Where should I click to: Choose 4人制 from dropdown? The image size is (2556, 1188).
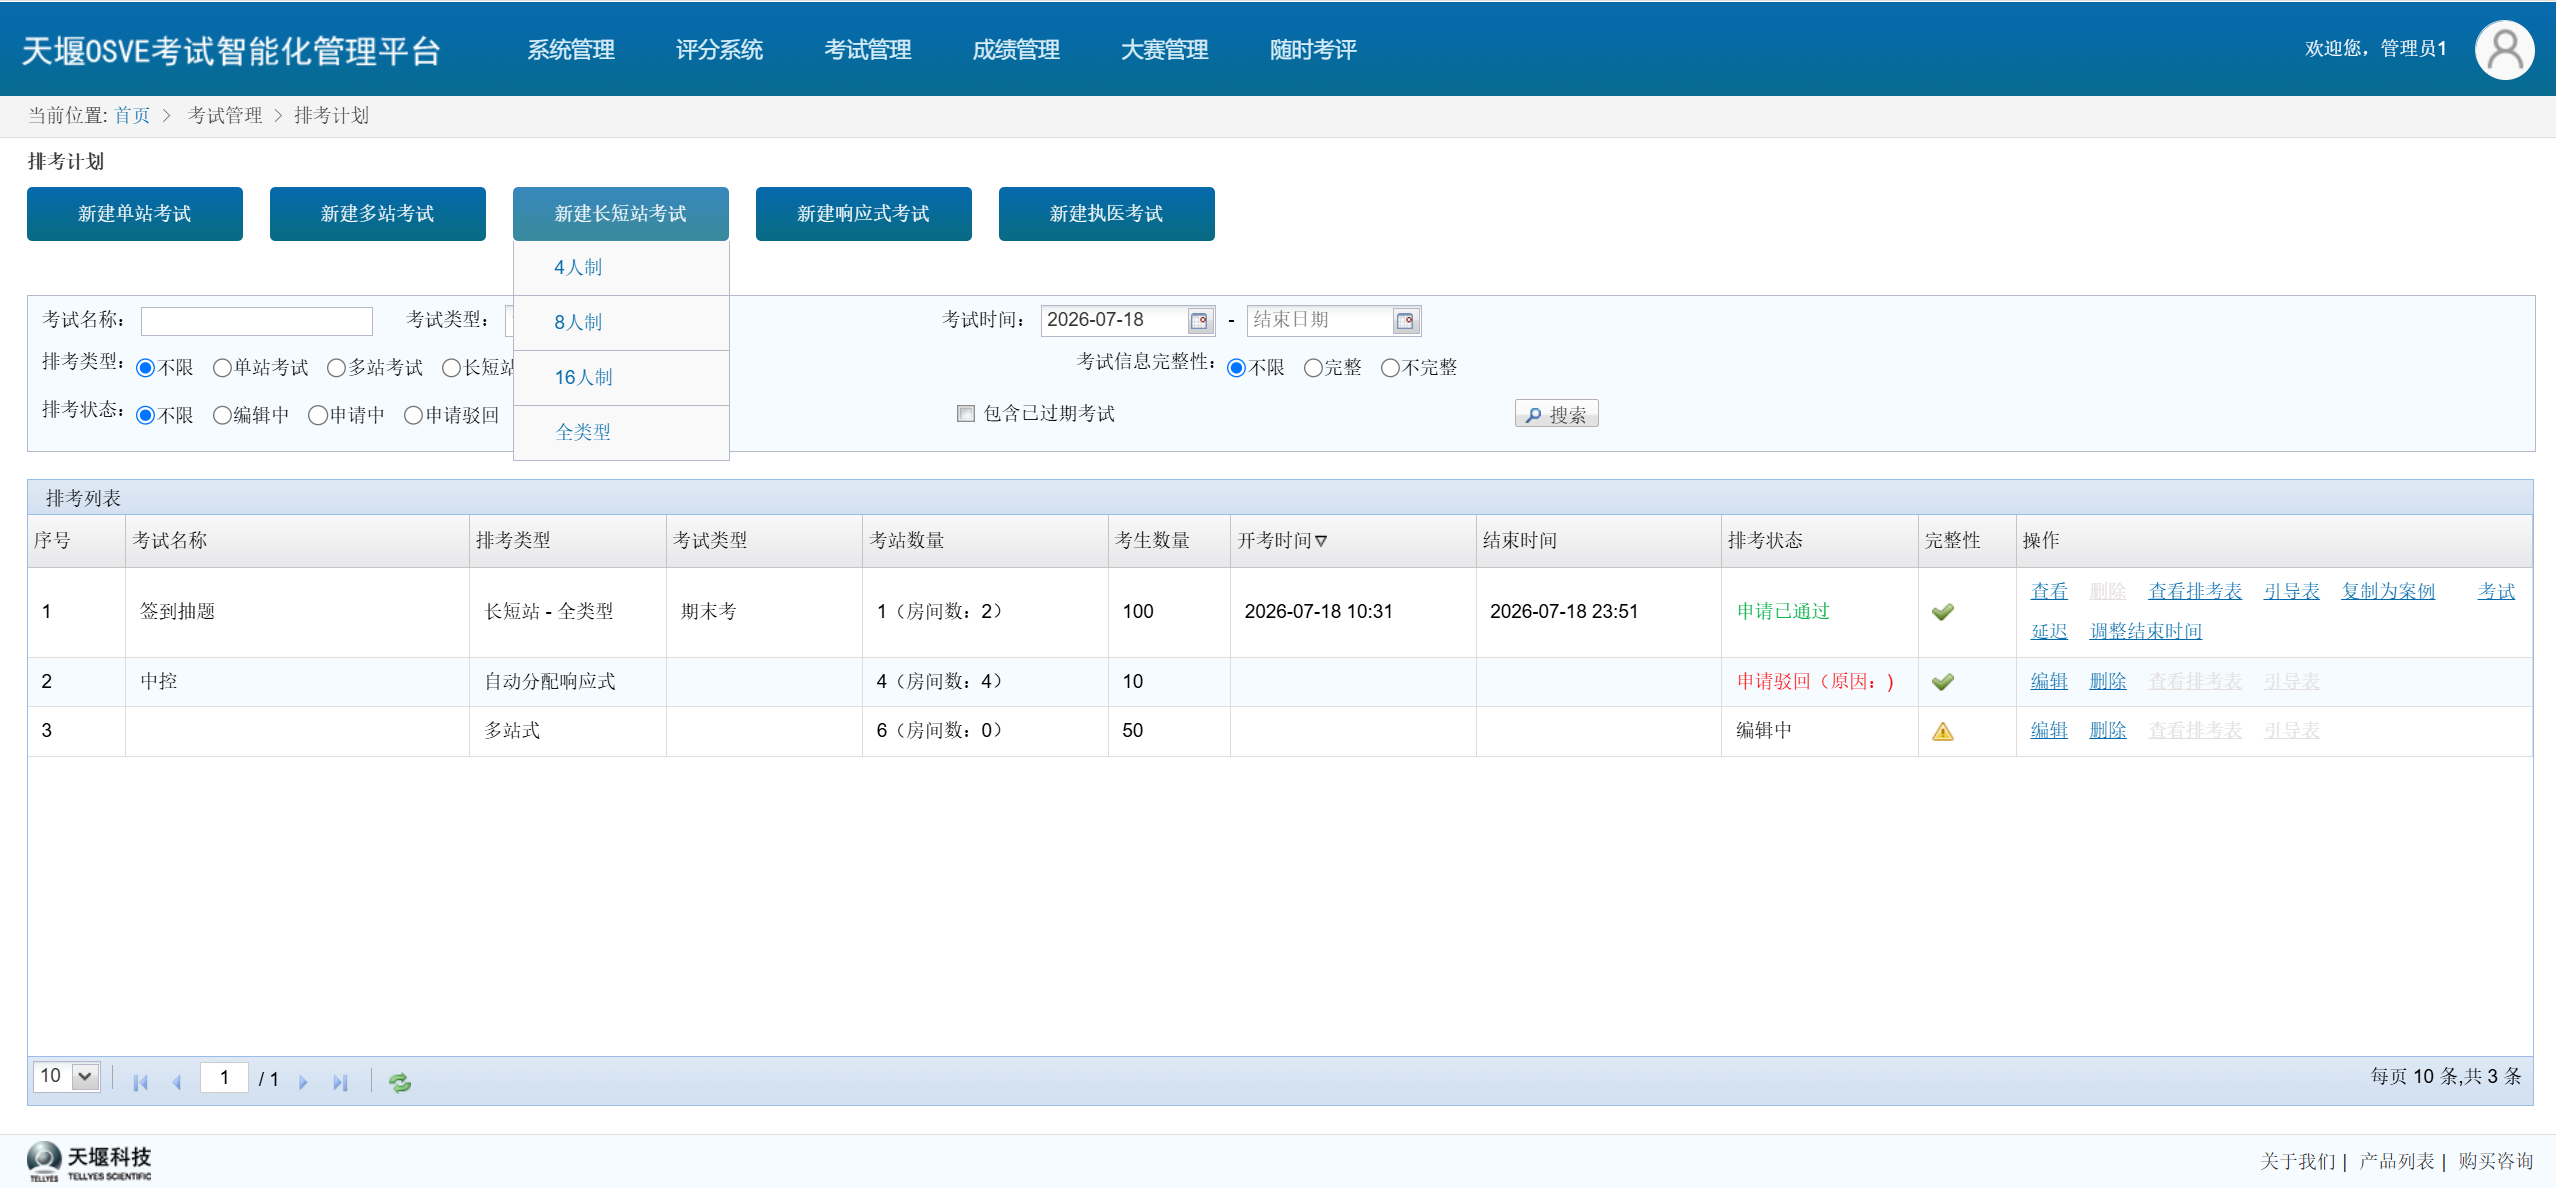621,268
